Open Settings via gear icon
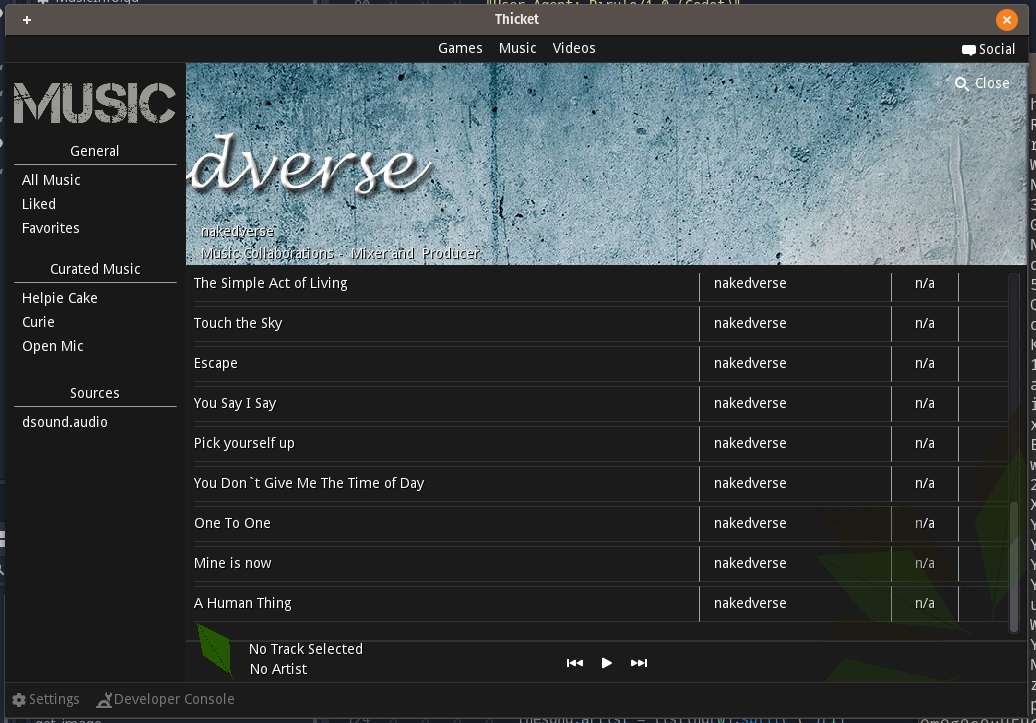1036x723 pixels. 19,700
